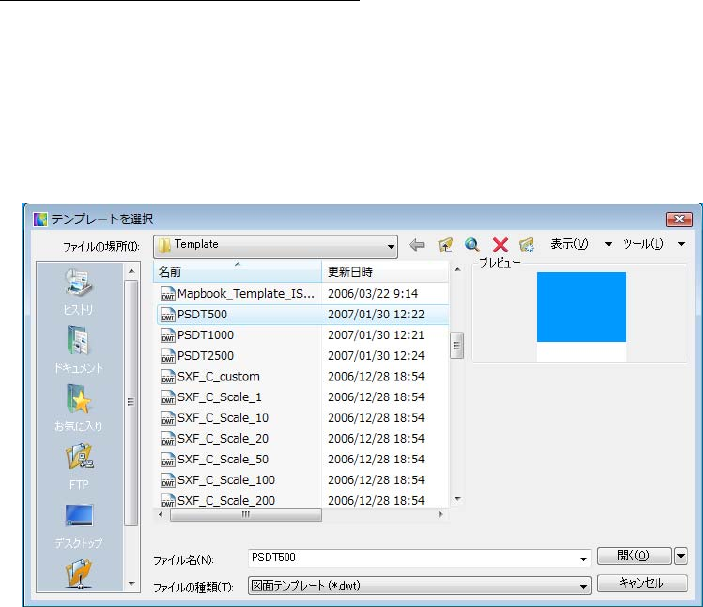The image size is (703, 607).
Task: Go back using the left arrow icon
Action: [x=417, y=245]
